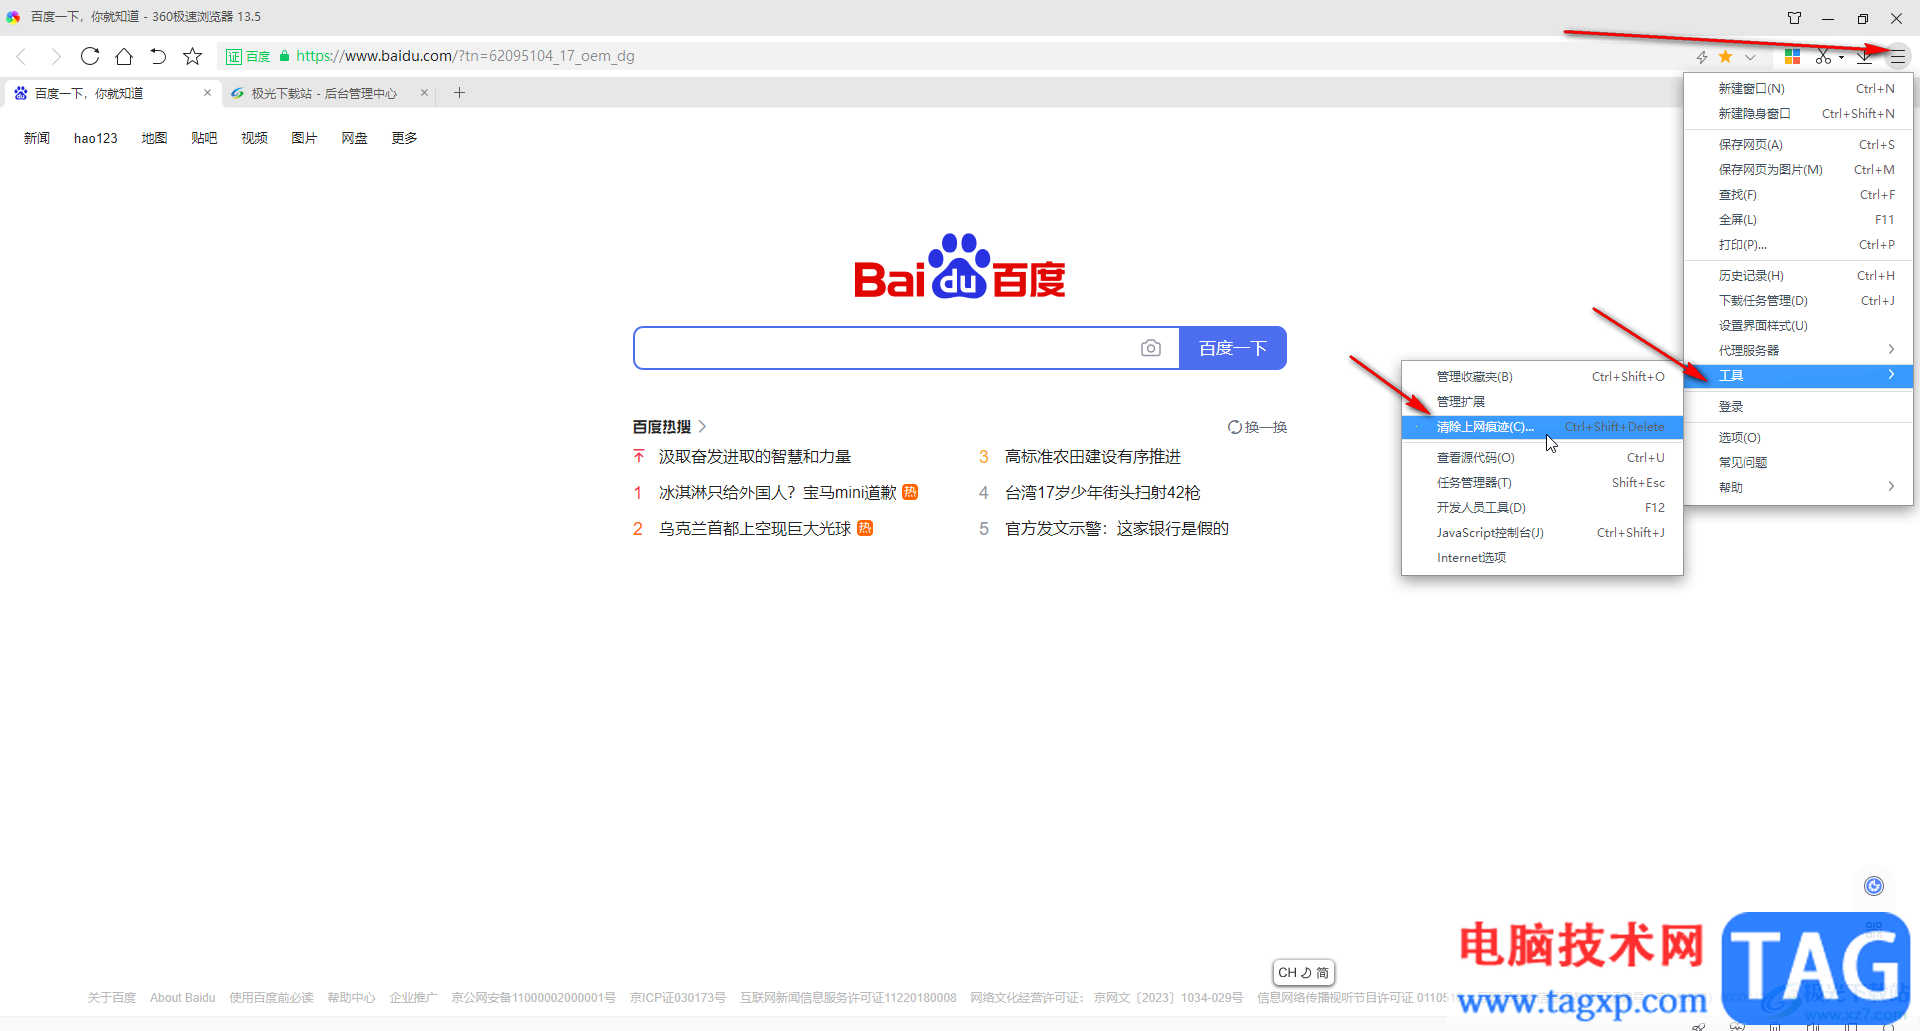This screenshot has width=1920, height=1031.
Task: Open the 贴吧 navigation link
Action: pos(204,138)
